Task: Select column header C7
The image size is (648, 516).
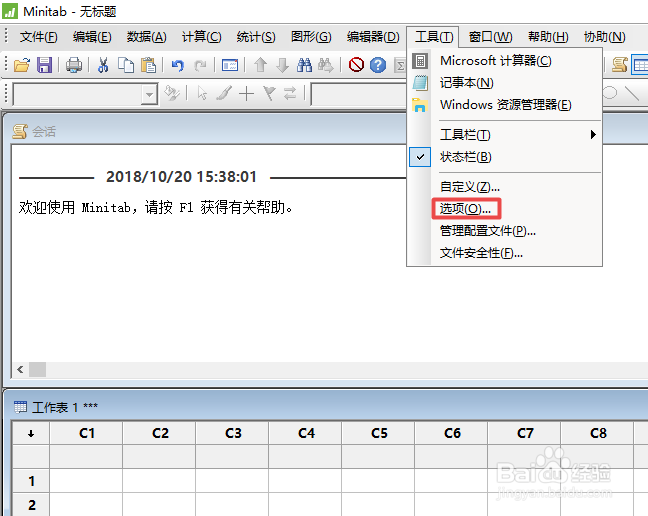Action: tap(525, 433)
